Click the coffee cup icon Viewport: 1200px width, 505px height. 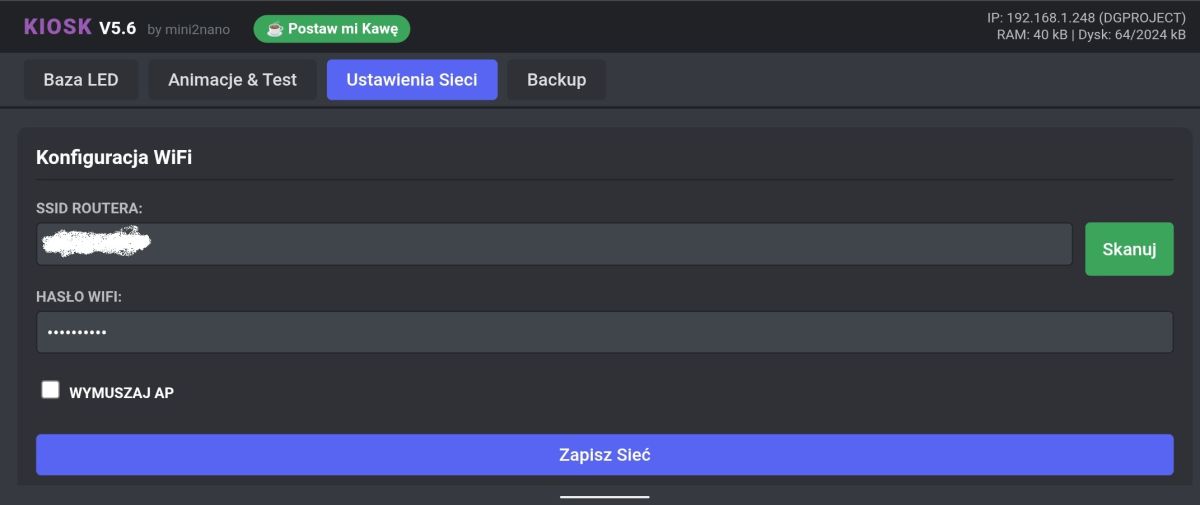pos(275,29)
